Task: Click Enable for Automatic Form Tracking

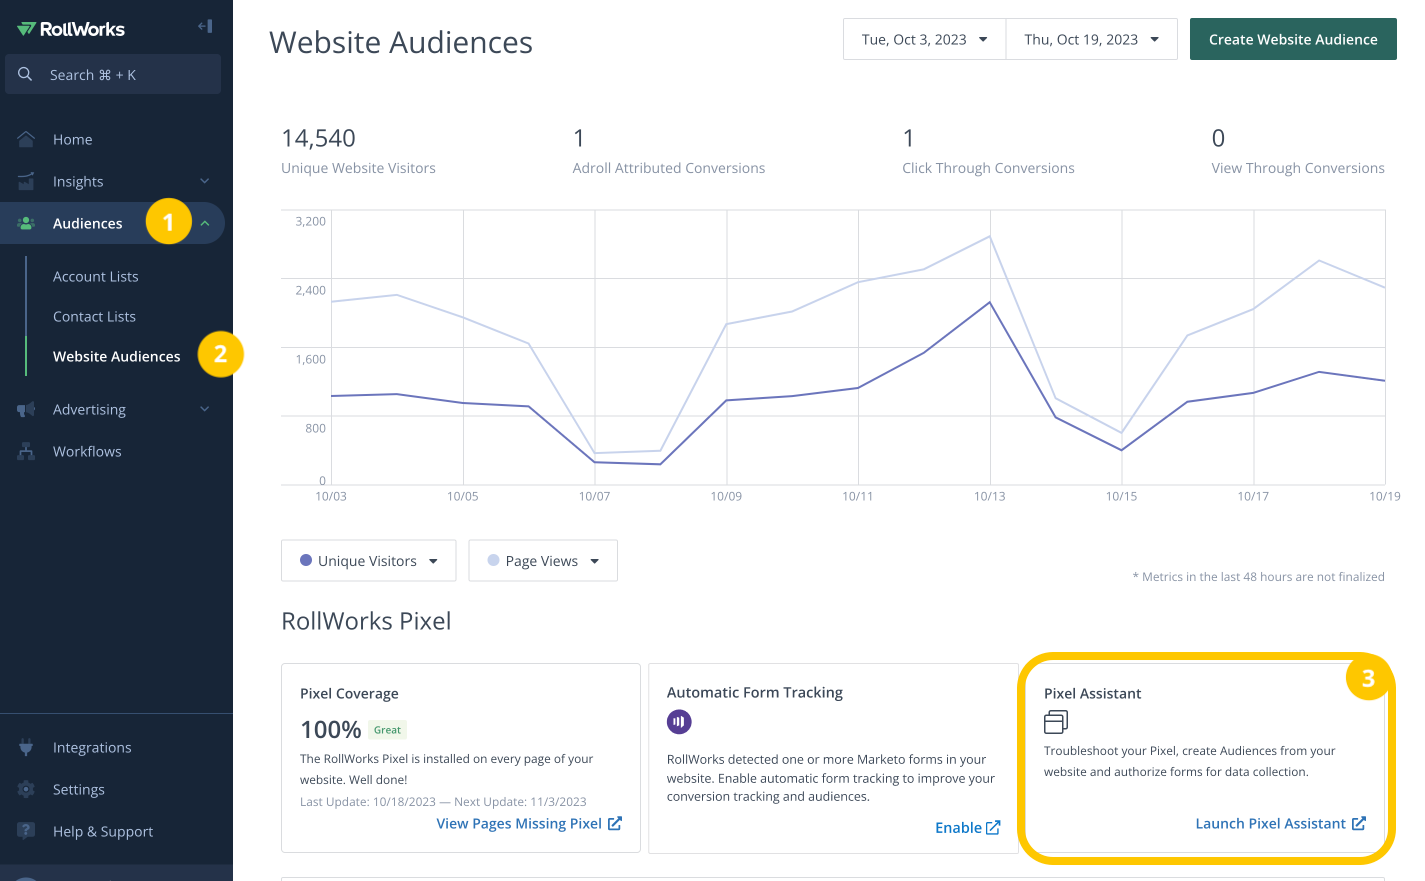Action: click(958, 828)
